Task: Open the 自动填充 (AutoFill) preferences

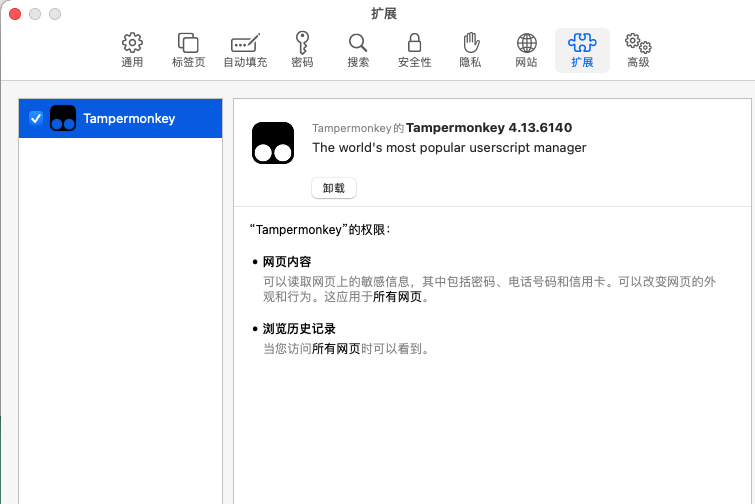Action: [x=245, y=50]
